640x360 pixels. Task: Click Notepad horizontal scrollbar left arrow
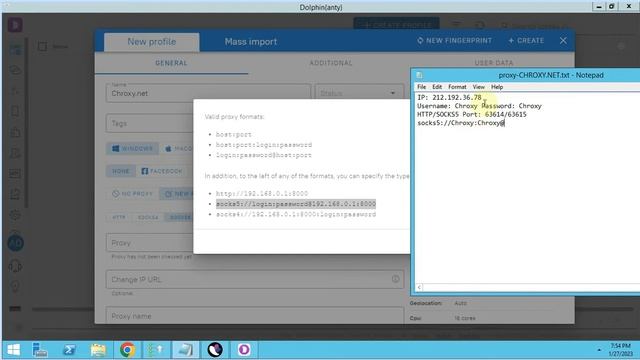click(419, 287)
